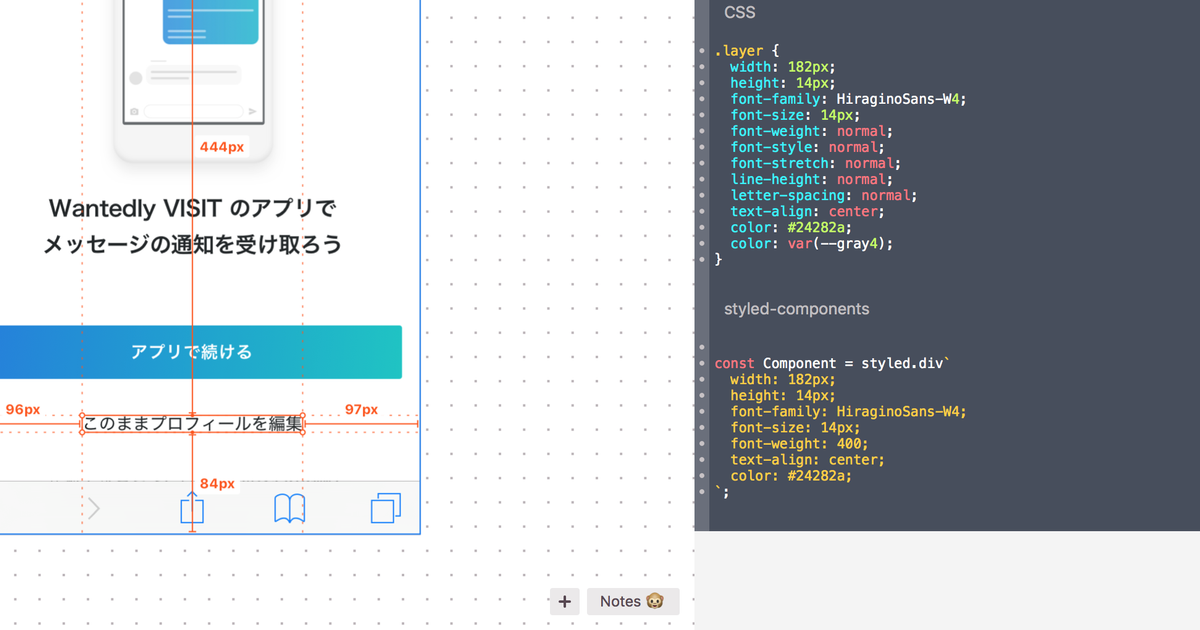
Task: Click the share icon in Safari toolbar
Action: click(192, 509)
